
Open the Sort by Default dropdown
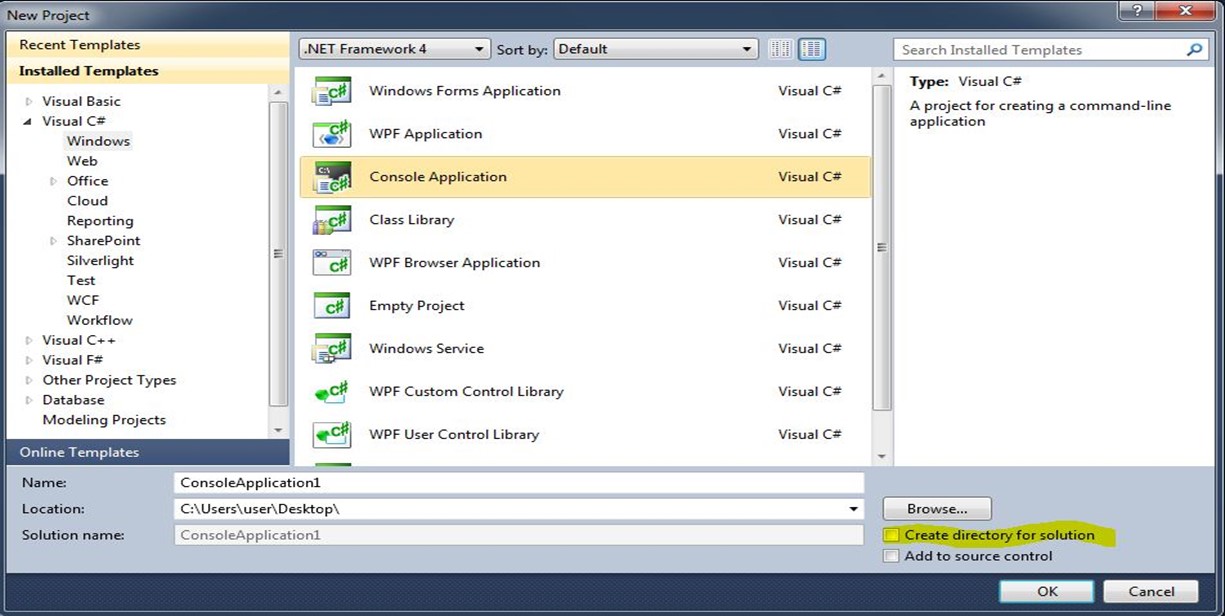point(656,49)
